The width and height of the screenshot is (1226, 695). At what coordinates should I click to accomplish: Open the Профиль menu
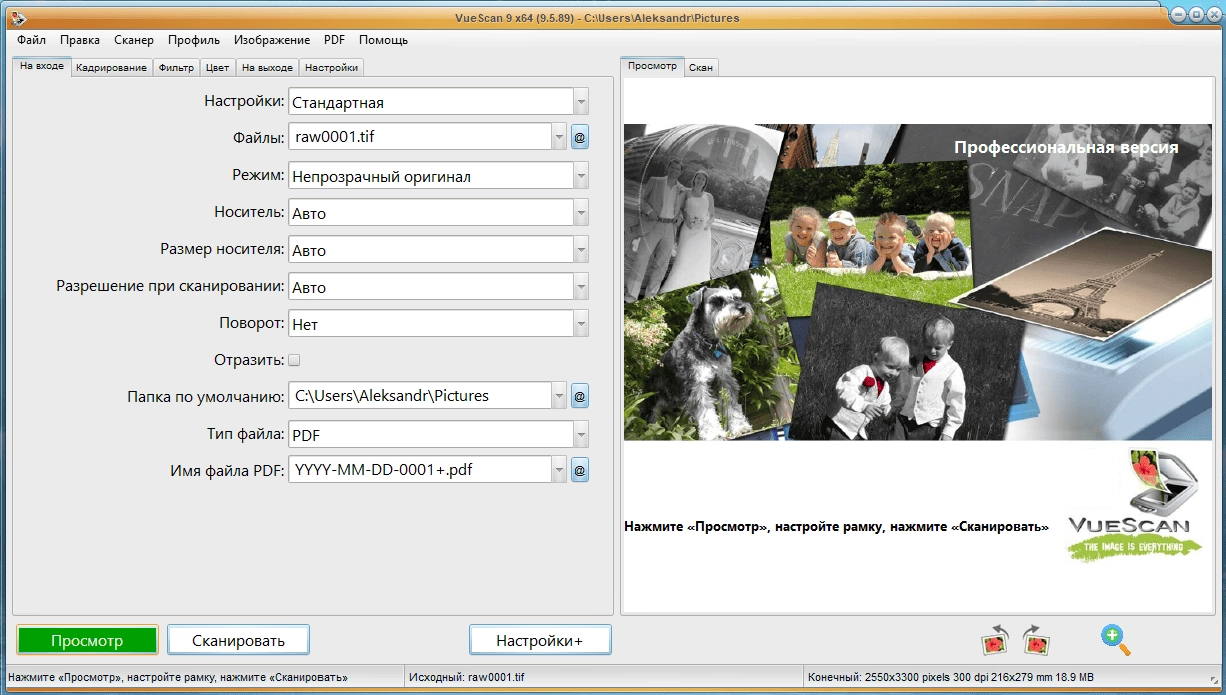tap(194, 40)
